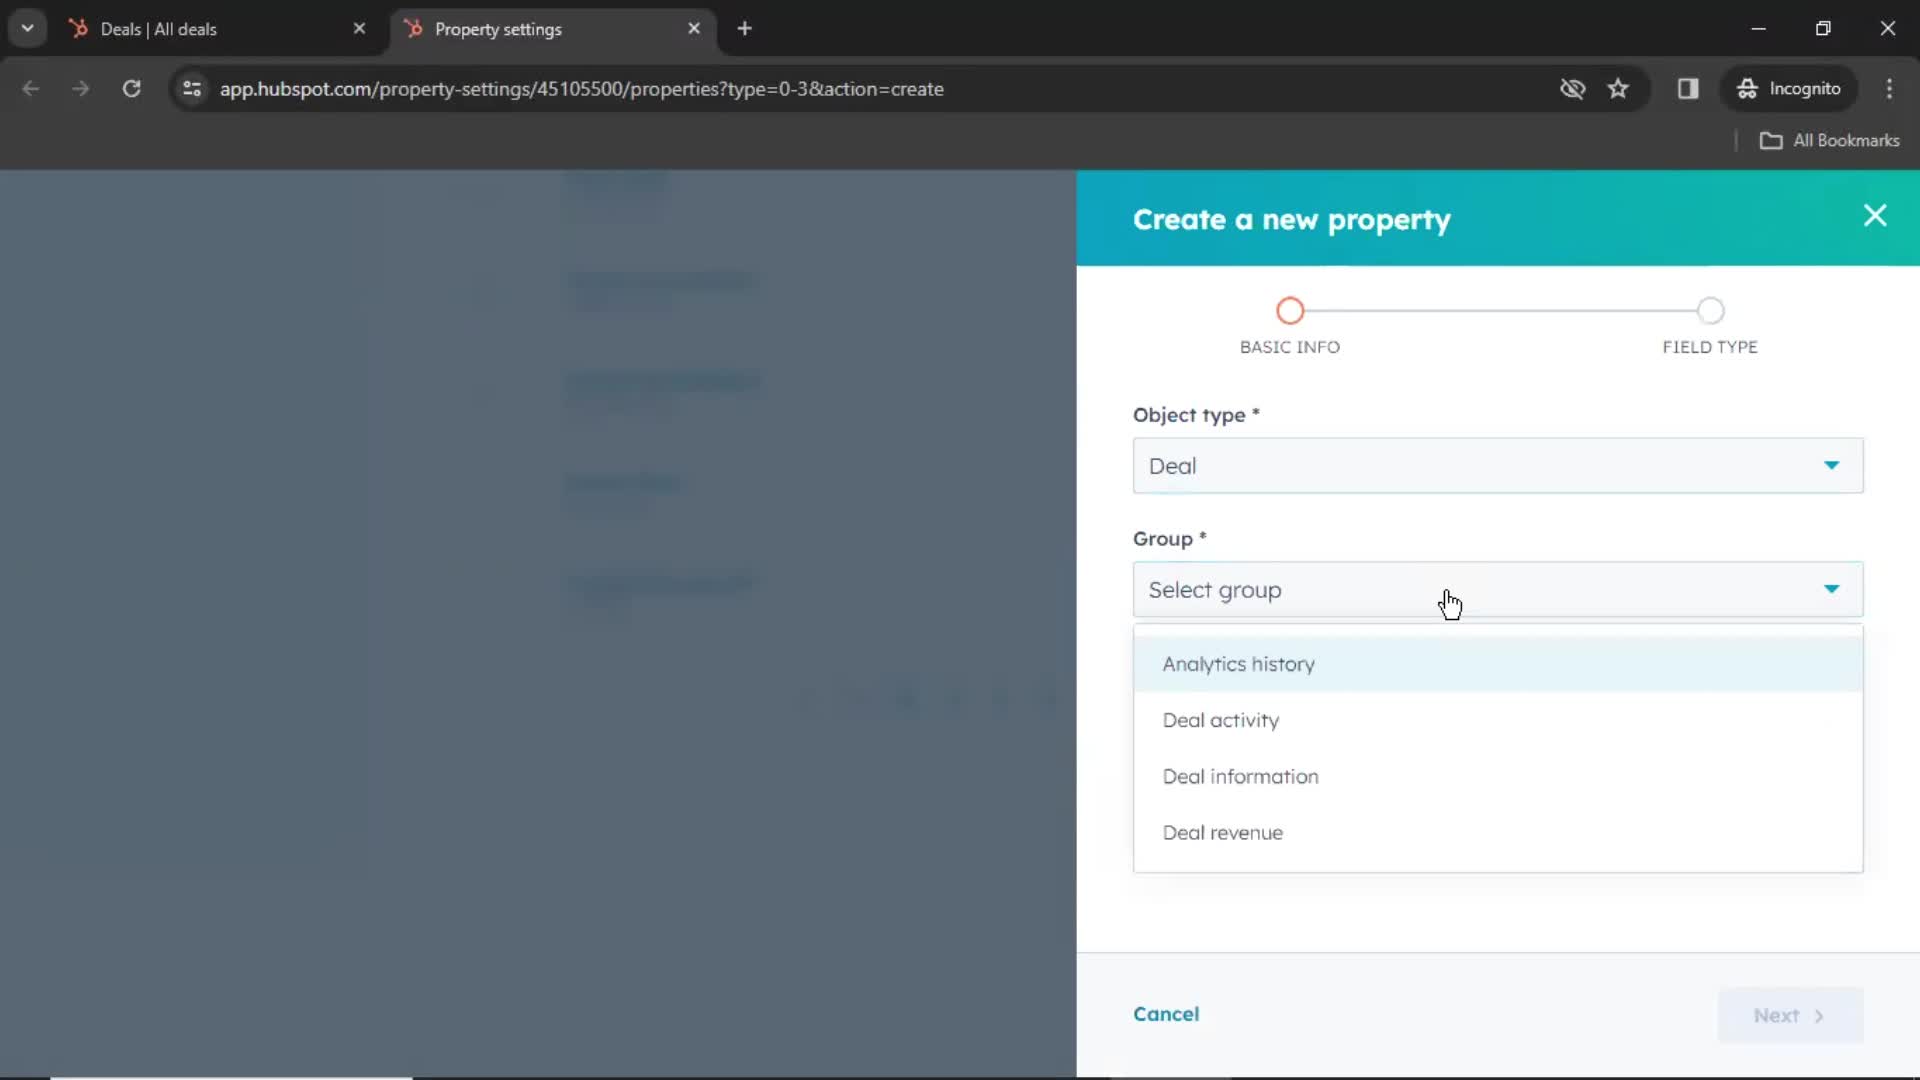Click the HubSpot logo icon in second tab

point(415,29)
